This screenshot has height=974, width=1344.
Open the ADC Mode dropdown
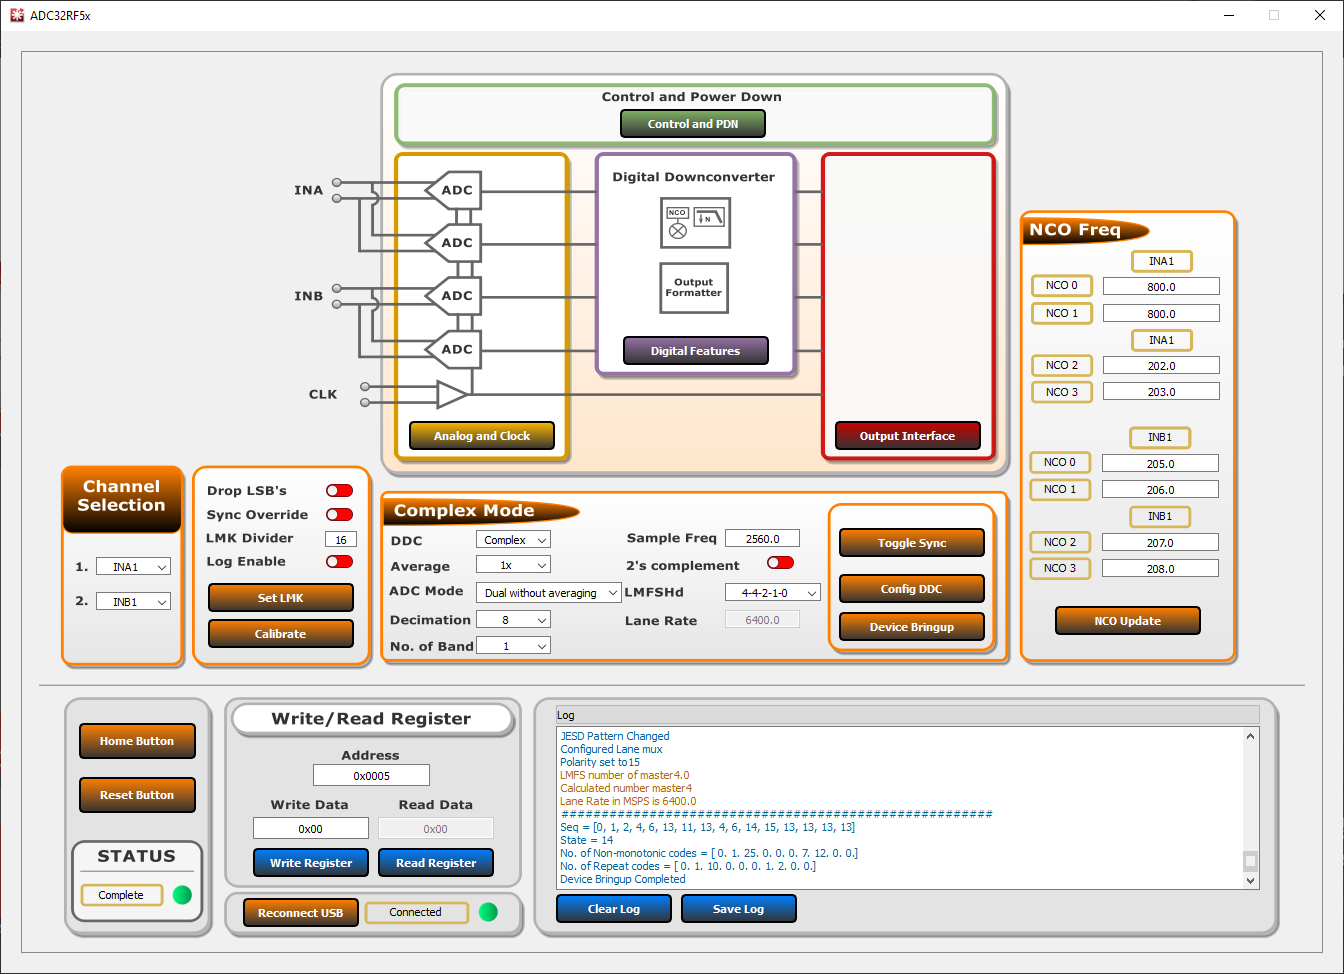click(548, 591)
